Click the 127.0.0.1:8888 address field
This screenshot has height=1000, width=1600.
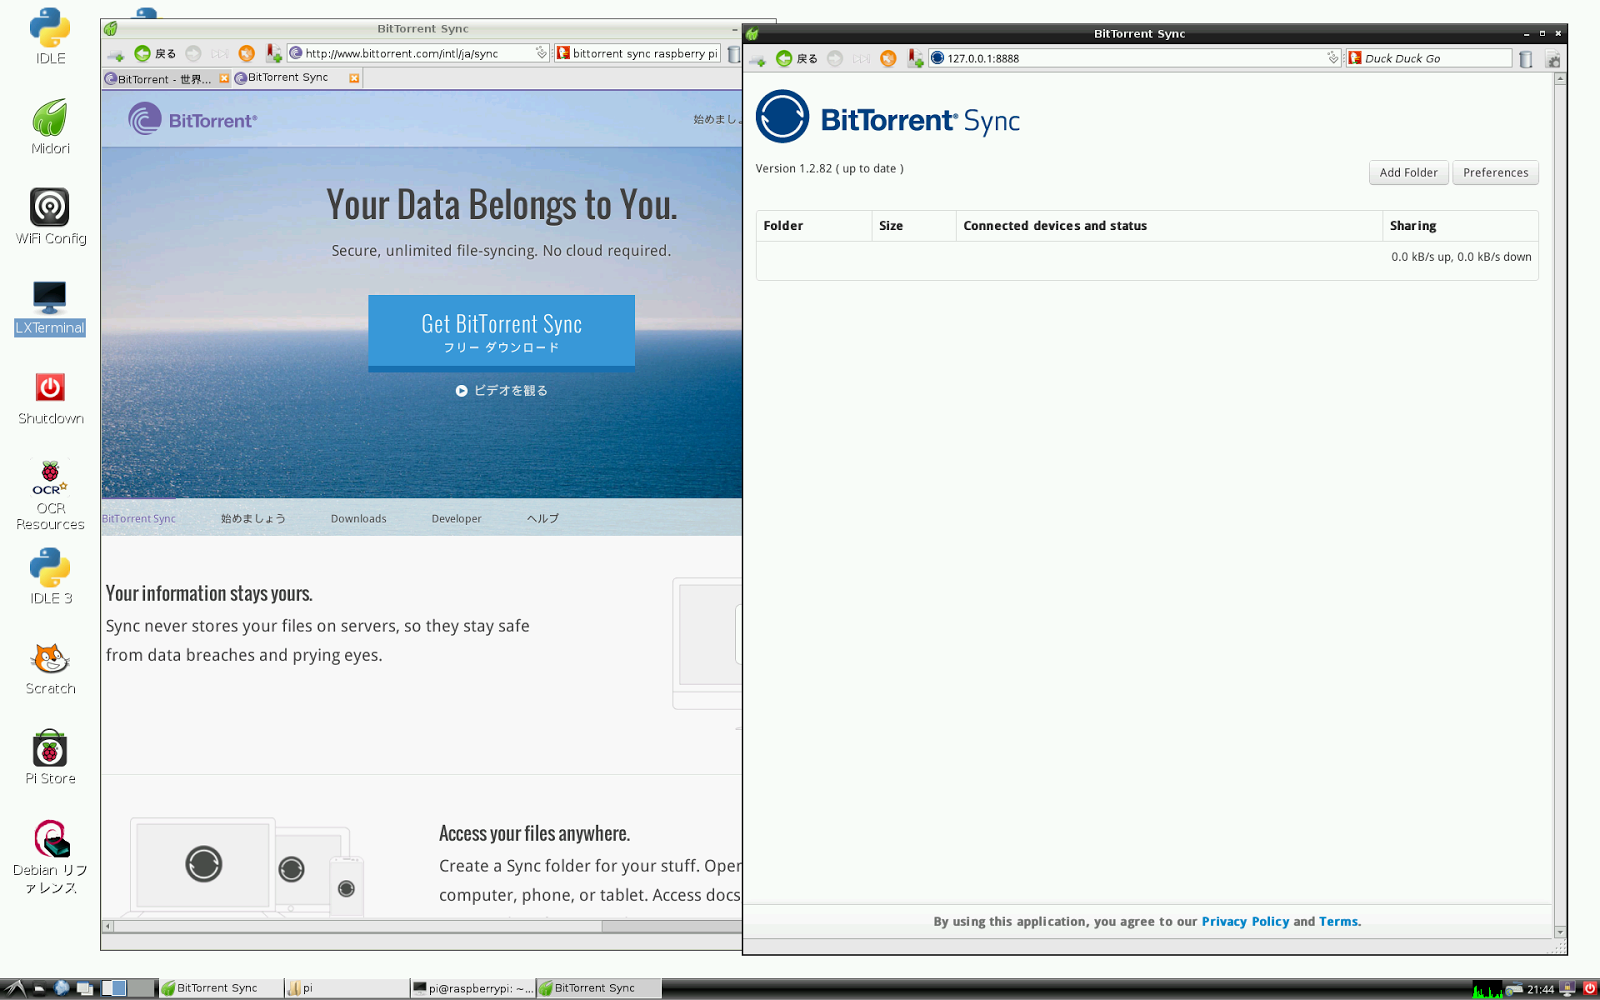[x=1134, y=58]
